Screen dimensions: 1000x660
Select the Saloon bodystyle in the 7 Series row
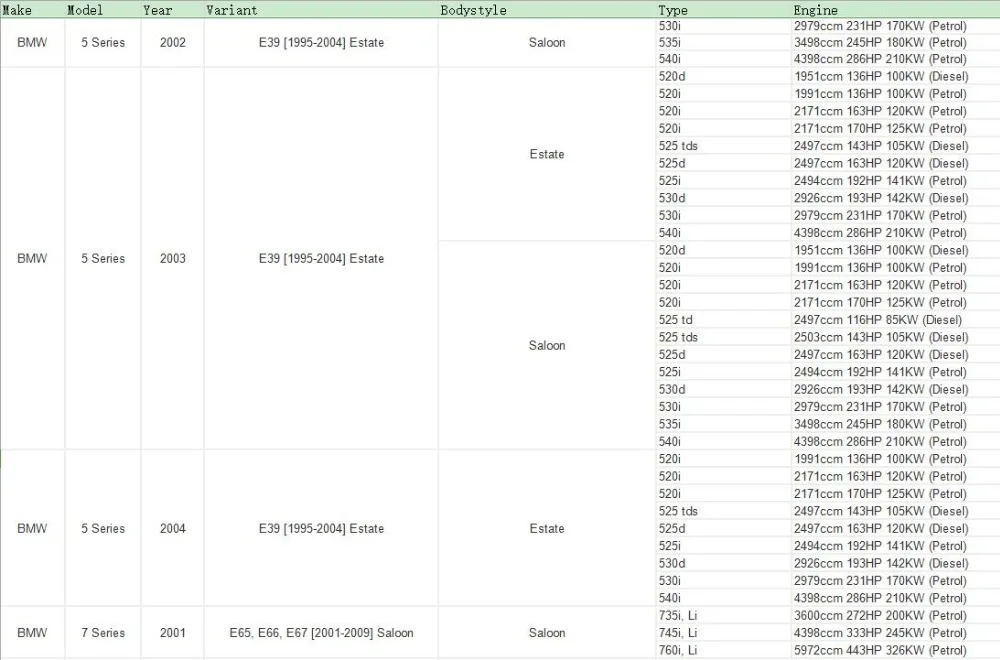point(547,633)
